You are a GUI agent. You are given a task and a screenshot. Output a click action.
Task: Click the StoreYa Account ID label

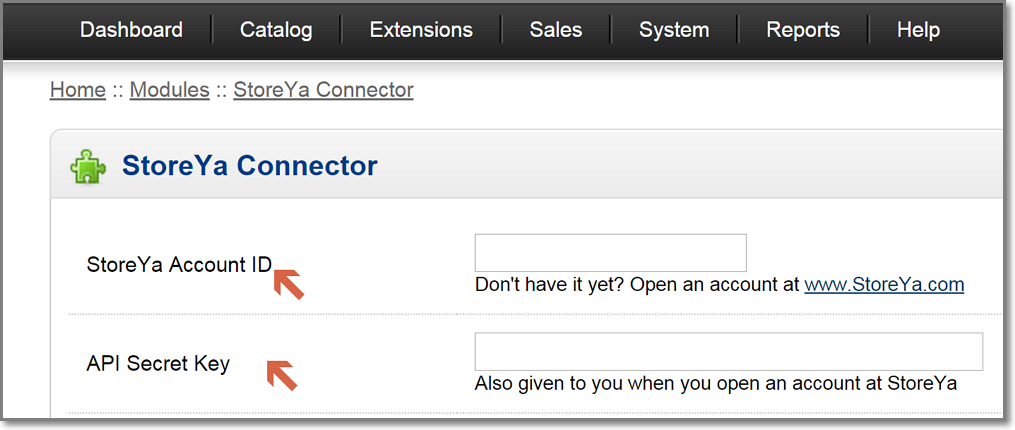click(x=179, y=265)
